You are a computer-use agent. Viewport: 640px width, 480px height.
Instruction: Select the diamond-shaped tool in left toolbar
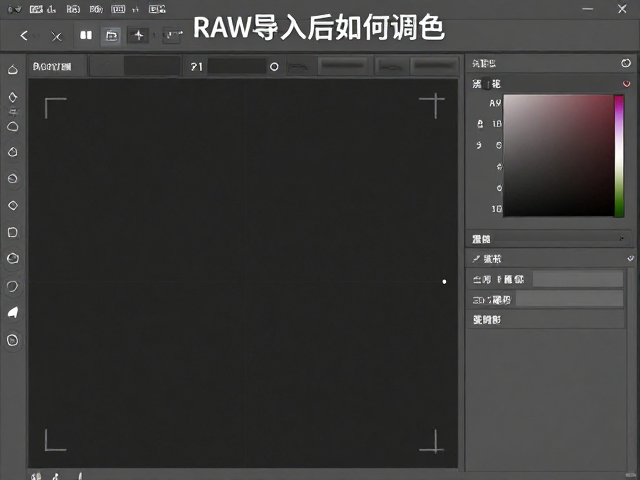click(x=13, y=97)
